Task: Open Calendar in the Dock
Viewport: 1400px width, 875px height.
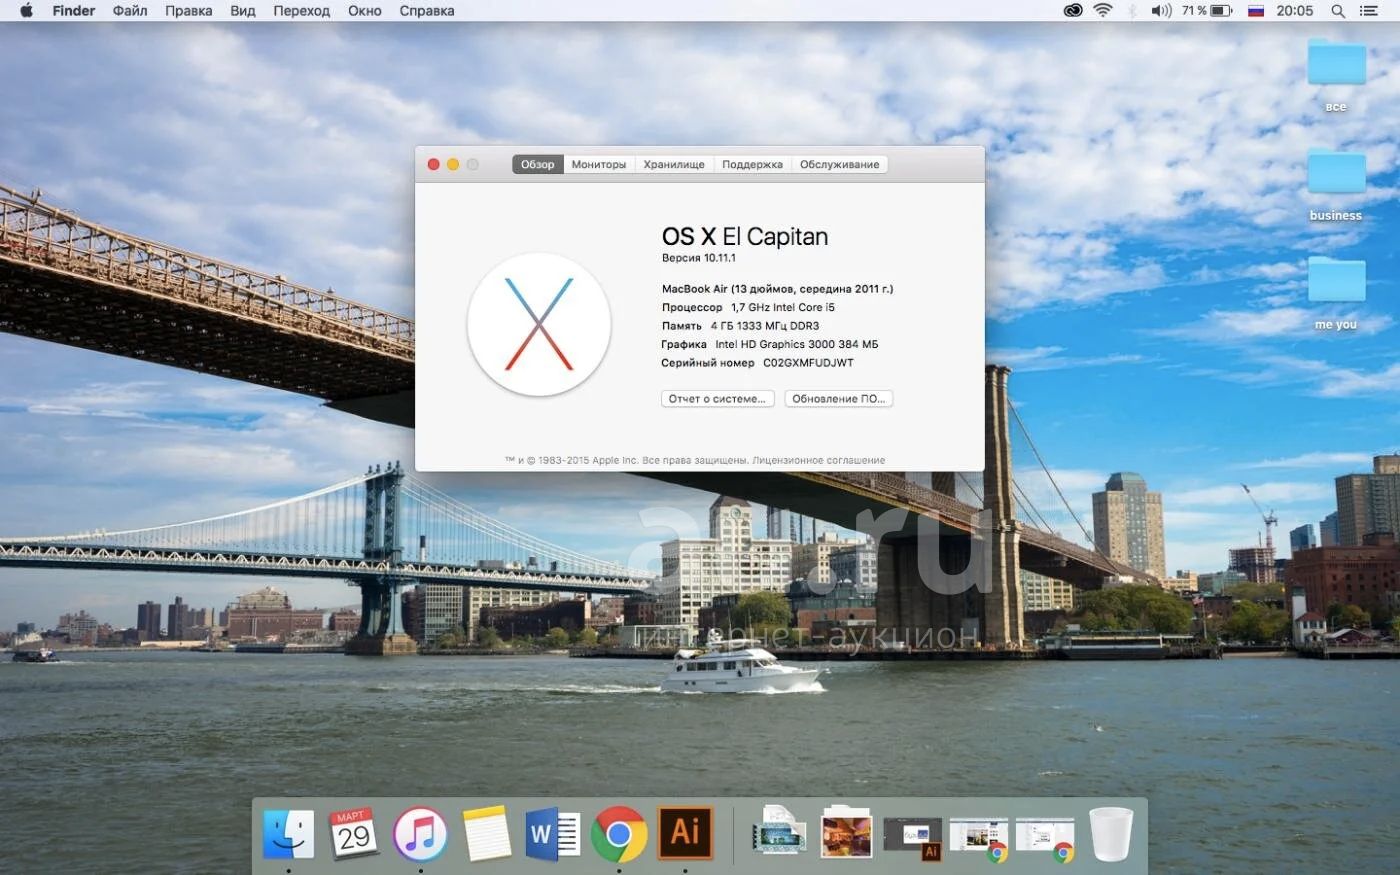Action: [x=354, y=834]
